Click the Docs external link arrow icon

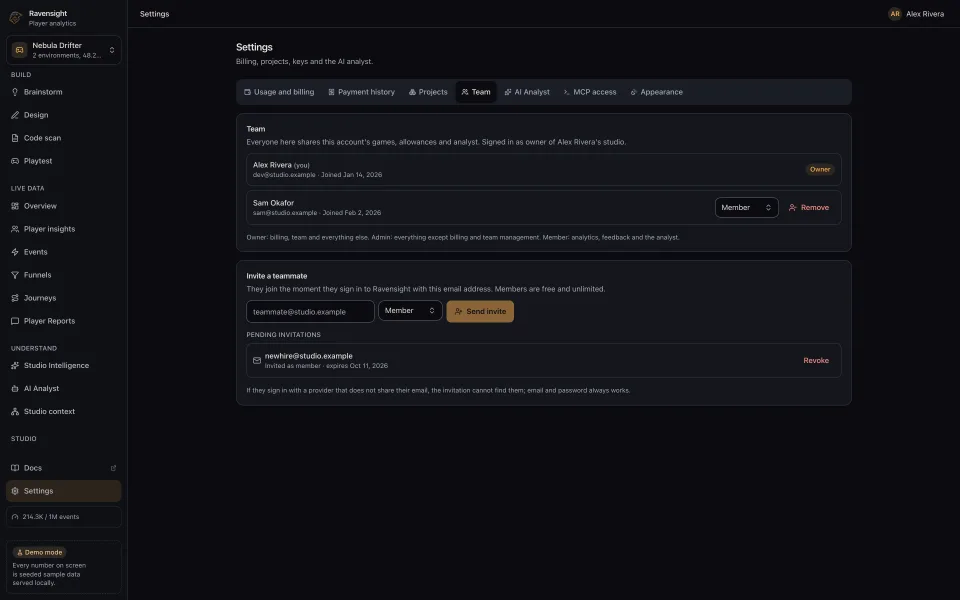pos(113,468)
